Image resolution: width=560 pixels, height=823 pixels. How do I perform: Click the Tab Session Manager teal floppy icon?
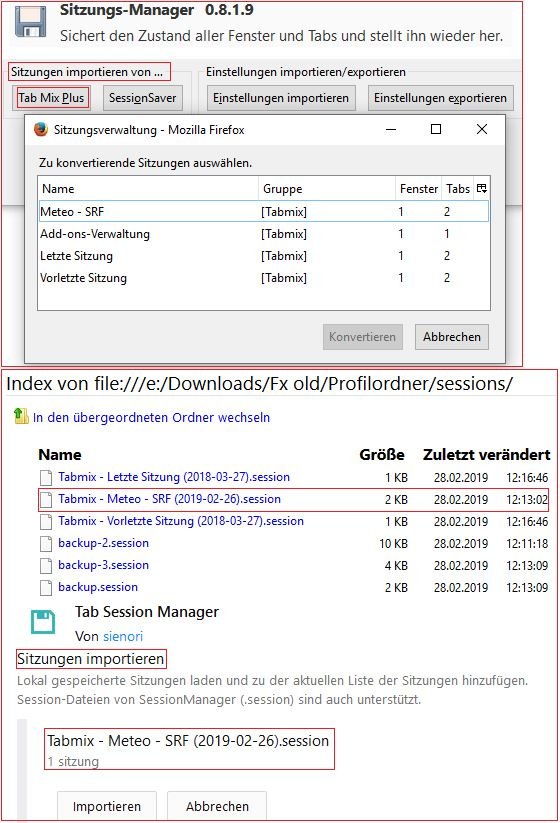43,622
